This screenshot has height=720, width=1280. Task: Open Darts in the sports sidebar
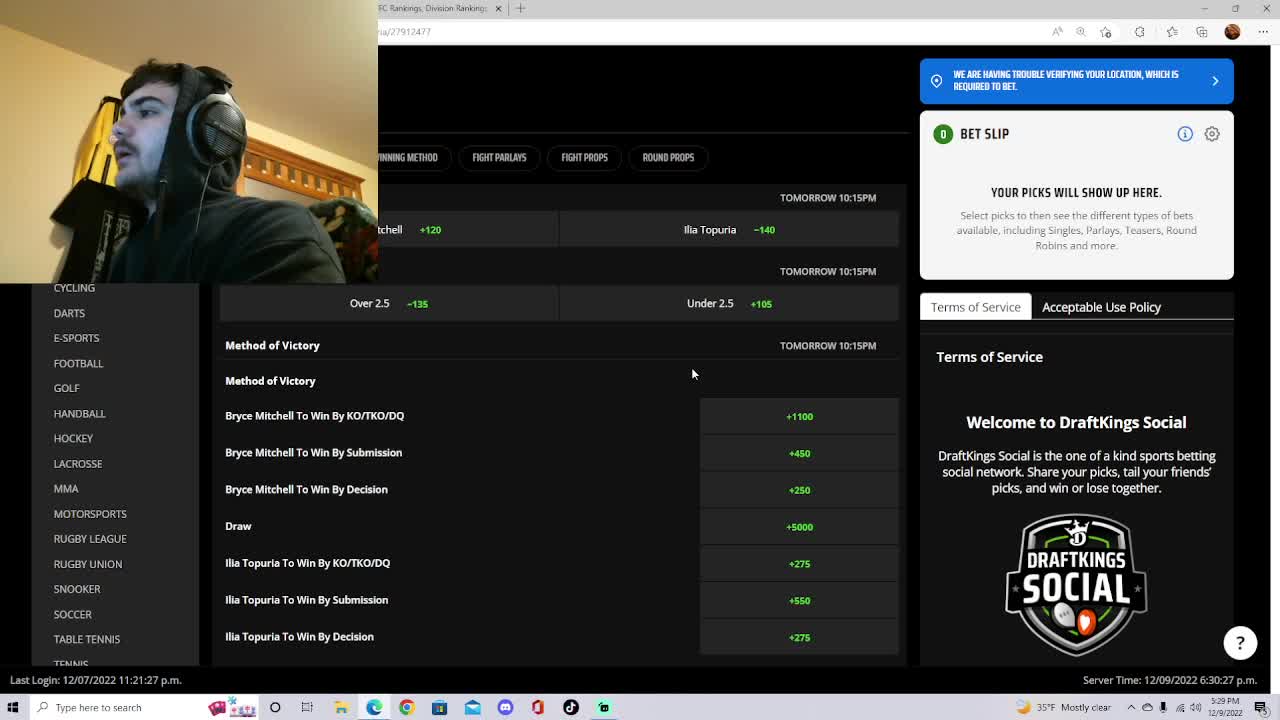[x=69, y=313]
